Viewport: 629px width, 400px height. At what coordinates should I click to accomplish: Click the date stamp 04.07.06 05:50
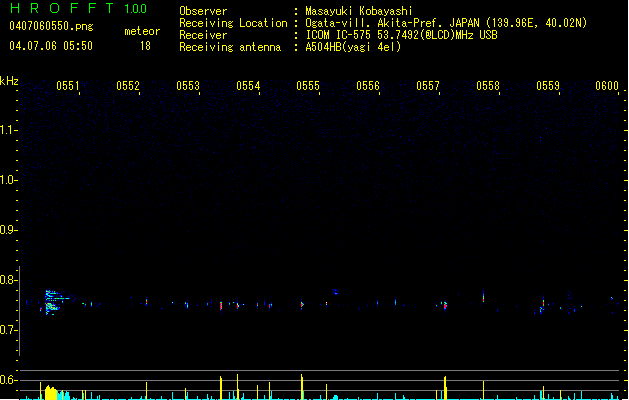(x=51, y=46)
